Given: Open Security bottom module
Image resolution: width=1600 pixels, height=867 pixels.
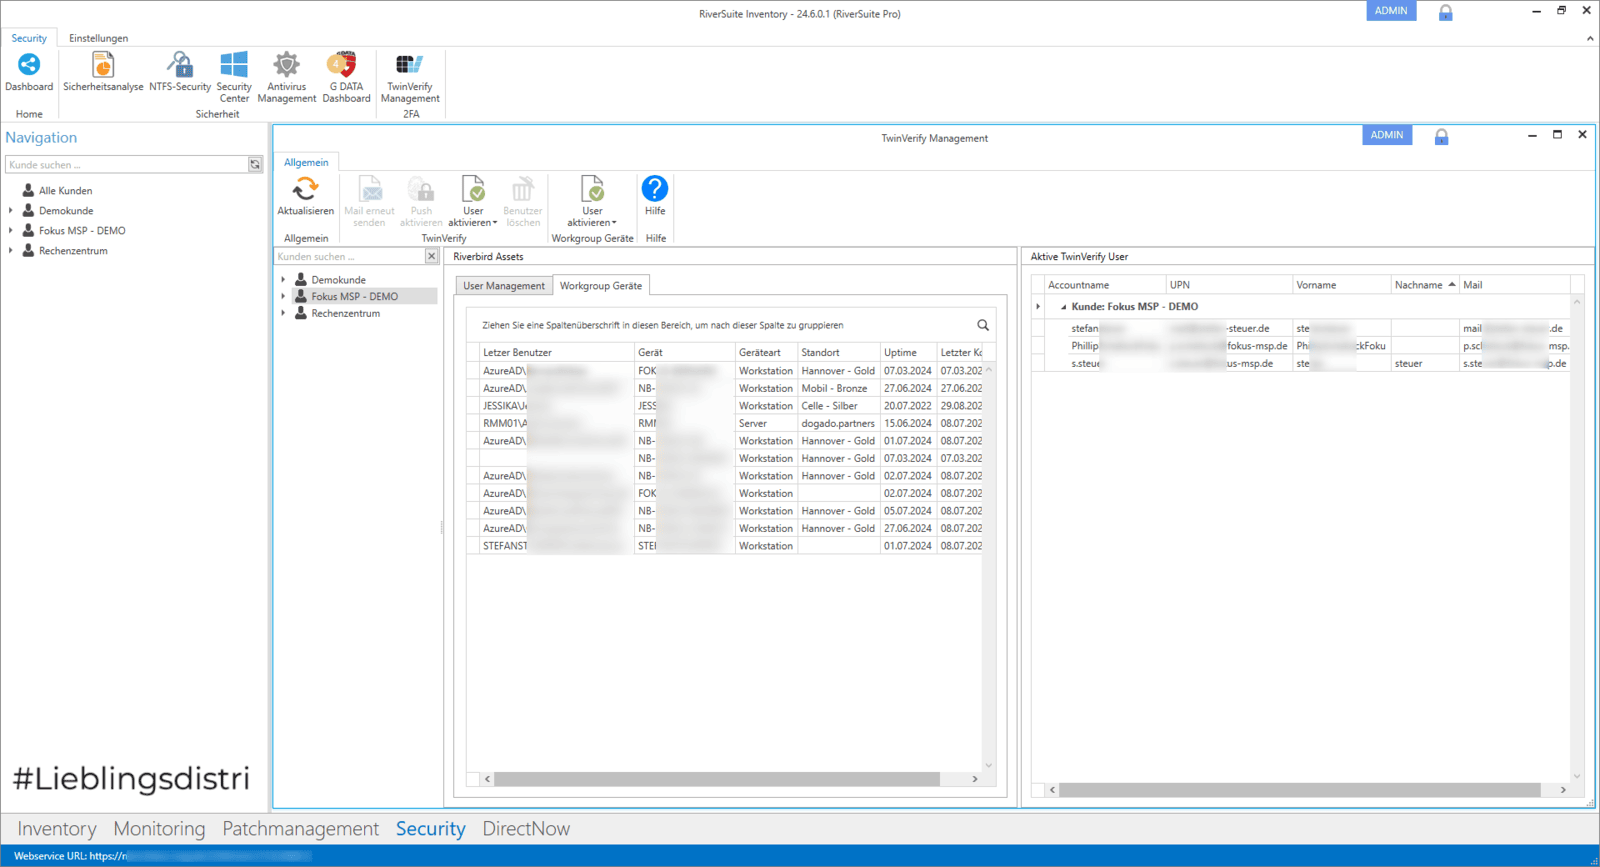Looking at the screenshot, I should pos(431,829).
